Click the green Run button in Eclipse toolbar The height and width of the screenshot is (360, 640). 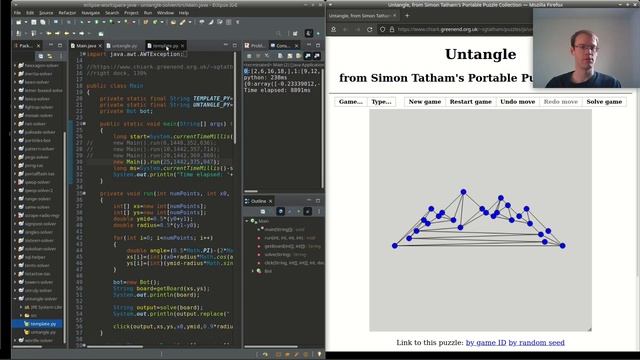point(97,22)
